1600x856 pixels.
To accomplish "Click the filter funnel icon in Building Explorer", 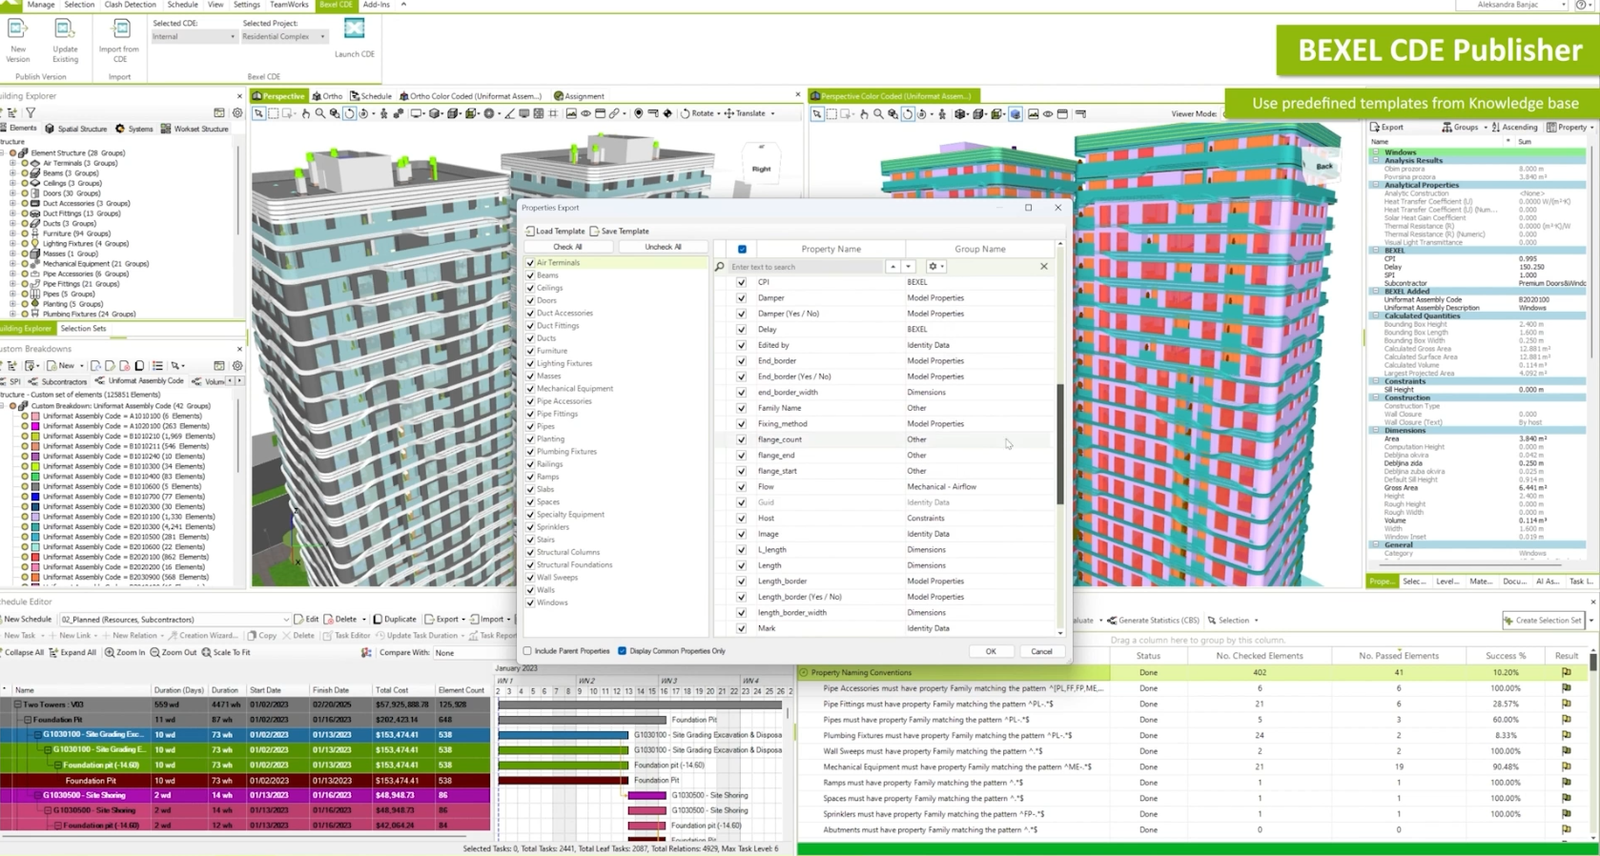I will pyautogui.click(x=30, y=113).
